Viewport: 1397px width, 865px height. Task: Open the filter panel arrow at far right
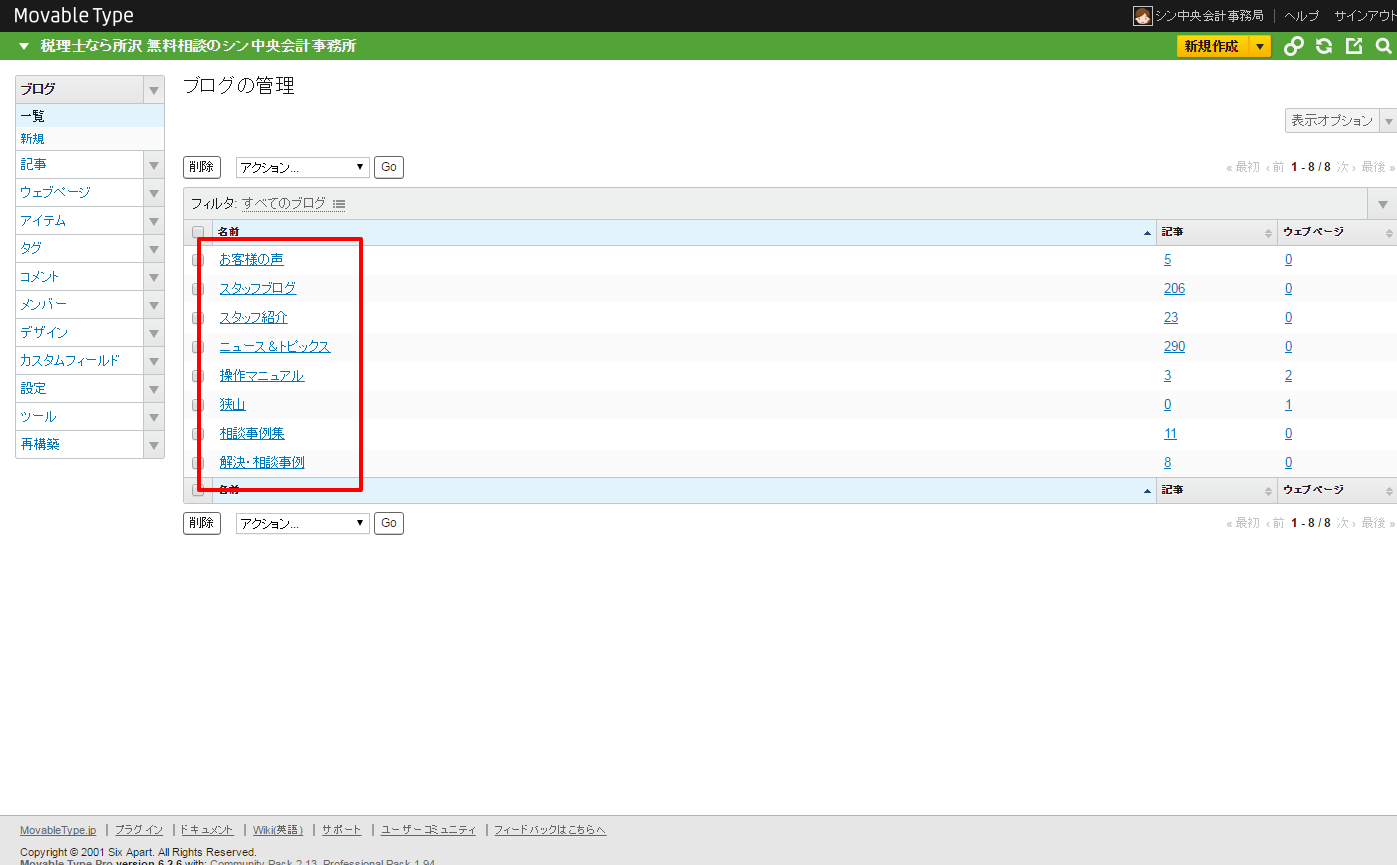pos(1382,204)
